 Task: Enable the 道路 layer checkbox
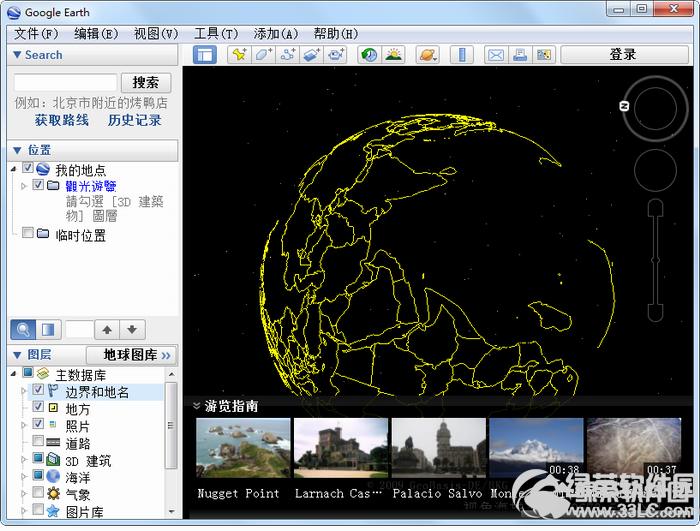pos(38,441)
